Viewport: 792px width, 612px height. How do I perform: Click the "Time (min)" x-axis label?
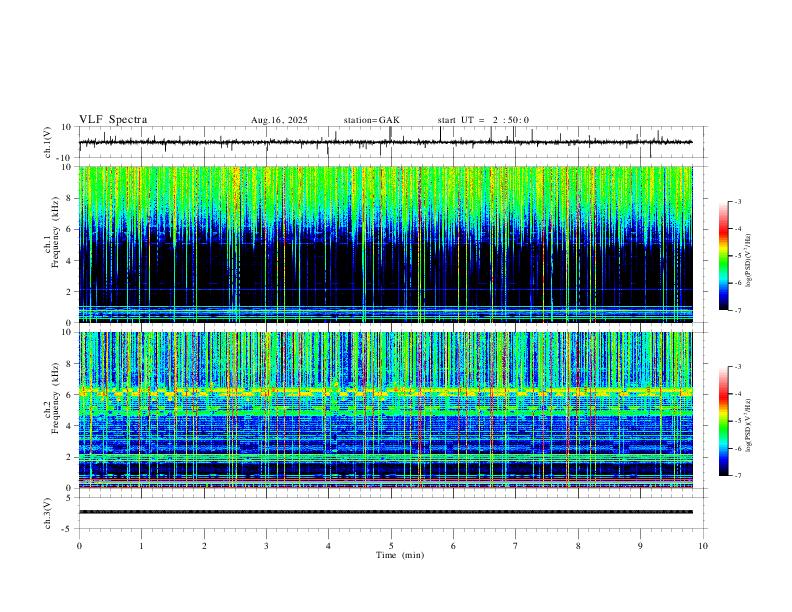click(x=400, y=555)
